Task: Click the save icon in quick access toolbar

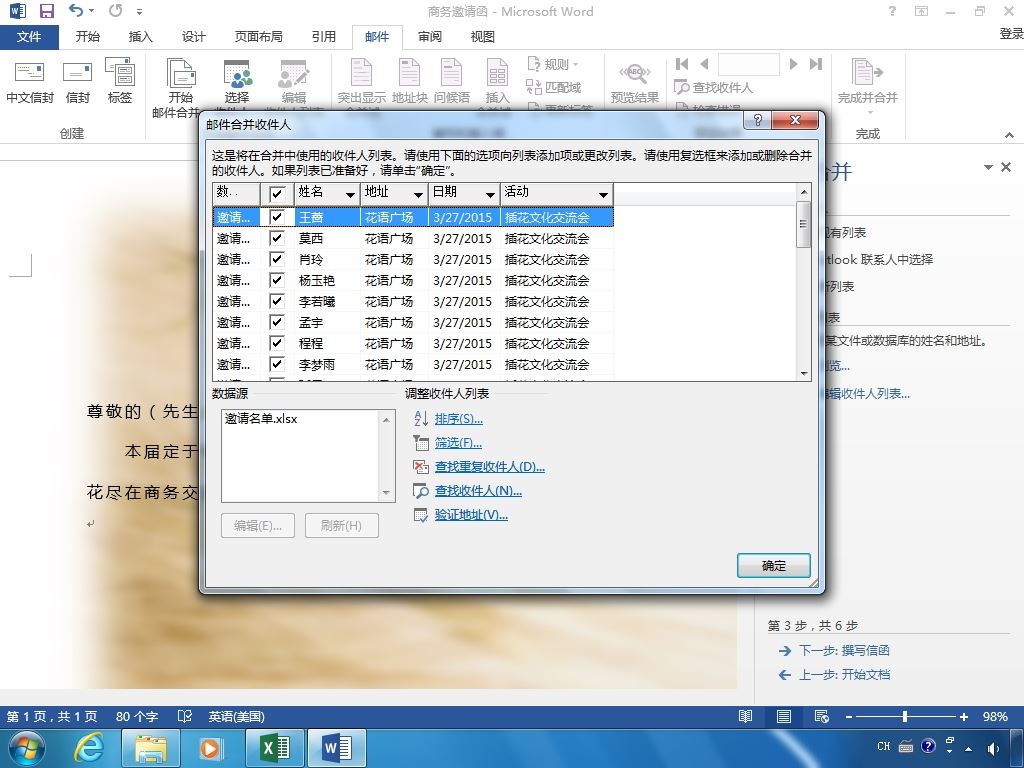Action: pos(46,10)
